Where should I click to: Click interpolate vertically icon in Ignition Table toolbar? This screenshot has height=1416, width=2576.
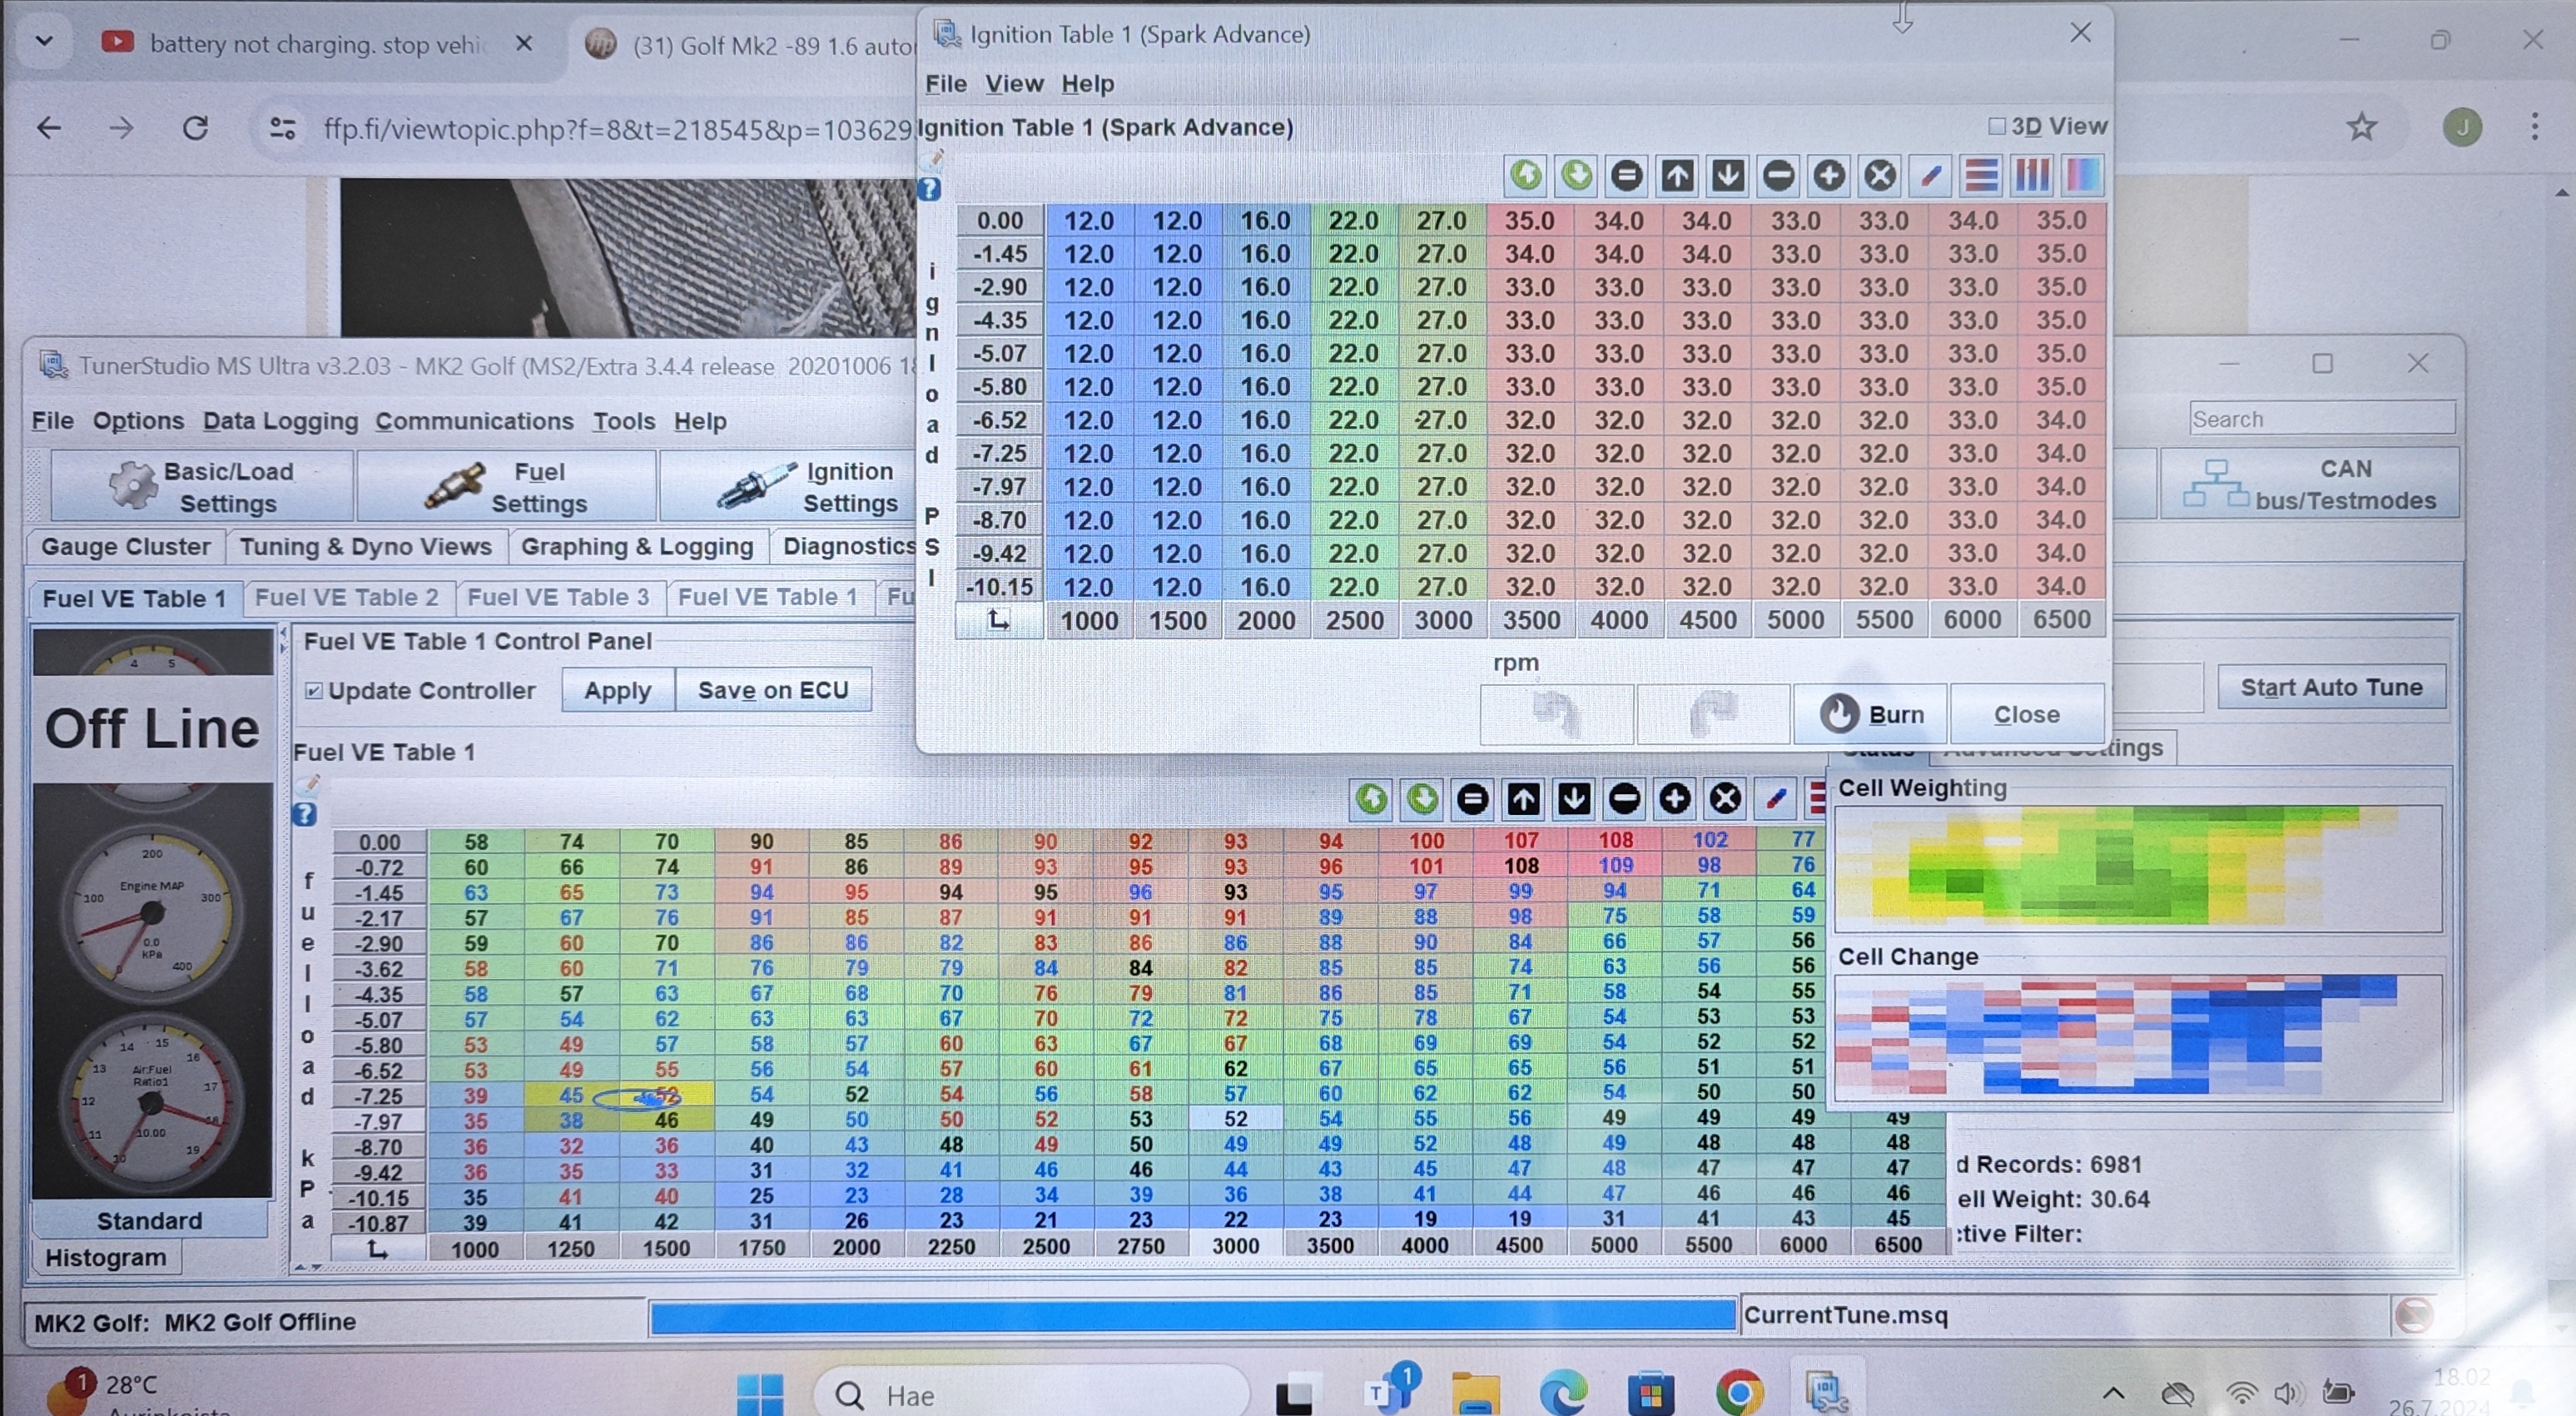point(2032,176)
